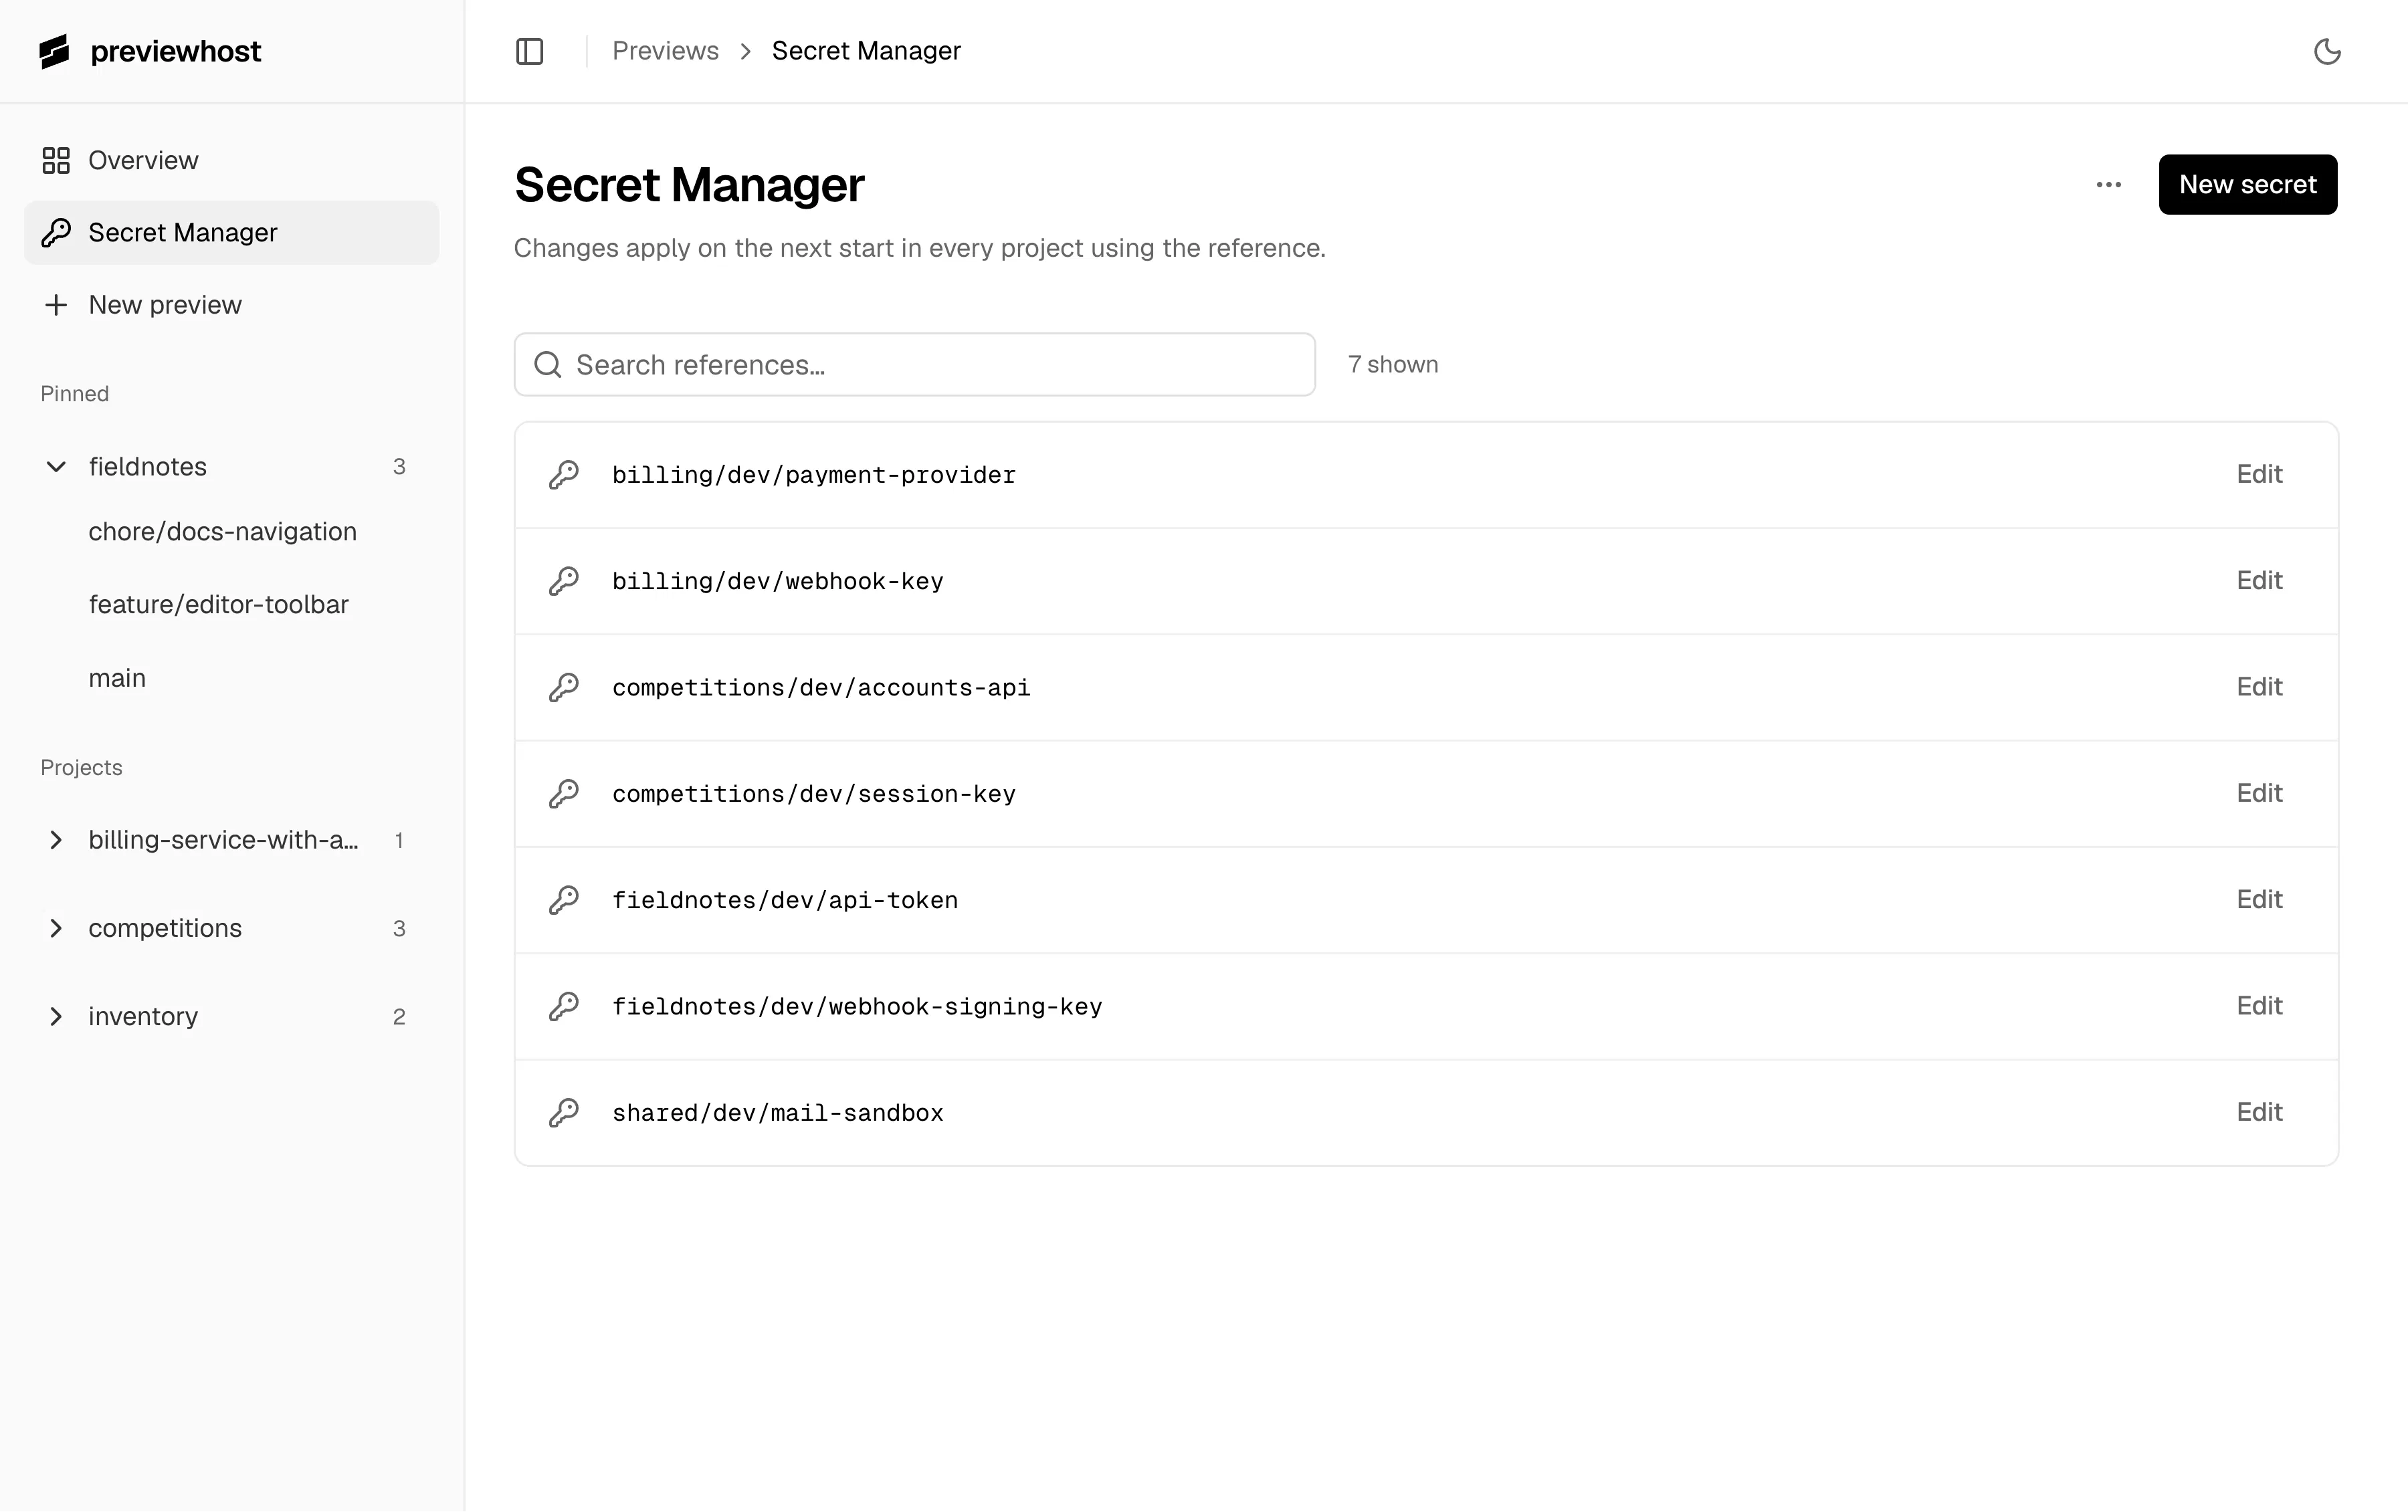Click the competitions/dev/accounts-api reference text

pyautogui.click(x=821, y=688)
